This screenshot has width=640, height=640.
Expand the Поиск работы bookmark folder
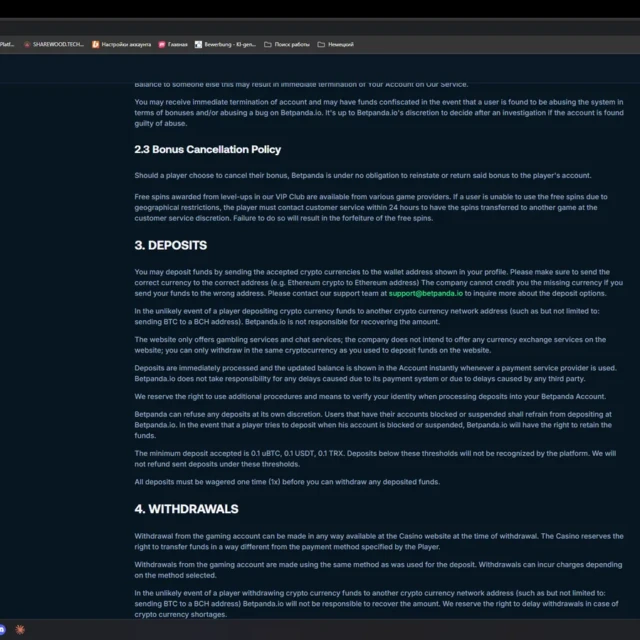[x=287, y=44]
